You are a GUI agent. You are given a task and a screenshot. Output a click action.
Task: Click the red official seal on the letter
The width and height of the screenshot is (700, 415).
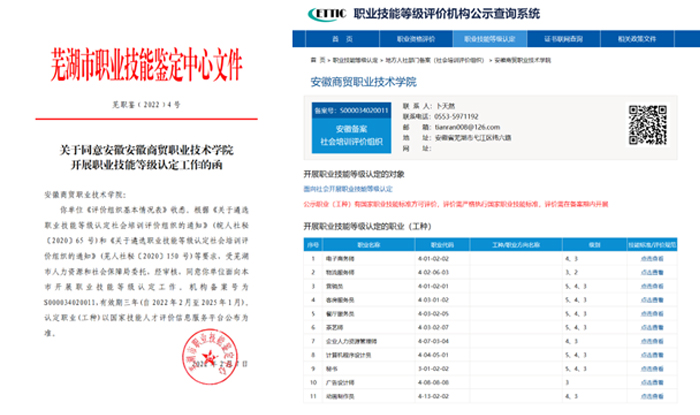coord(209,357)
